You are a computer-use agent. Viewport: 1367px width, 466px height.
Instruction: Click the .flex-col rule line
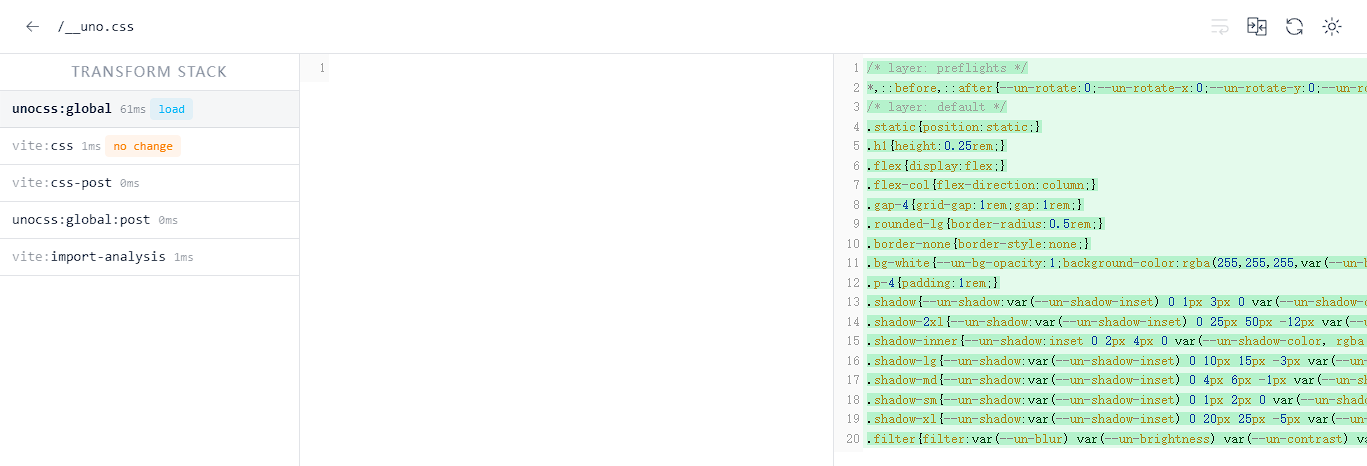click(x=983, y=185)
